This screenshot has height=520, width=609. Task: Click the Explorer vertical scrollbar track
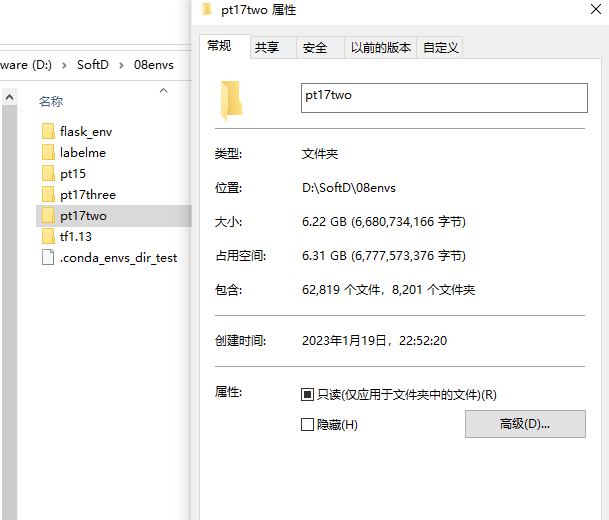point(10,313)
